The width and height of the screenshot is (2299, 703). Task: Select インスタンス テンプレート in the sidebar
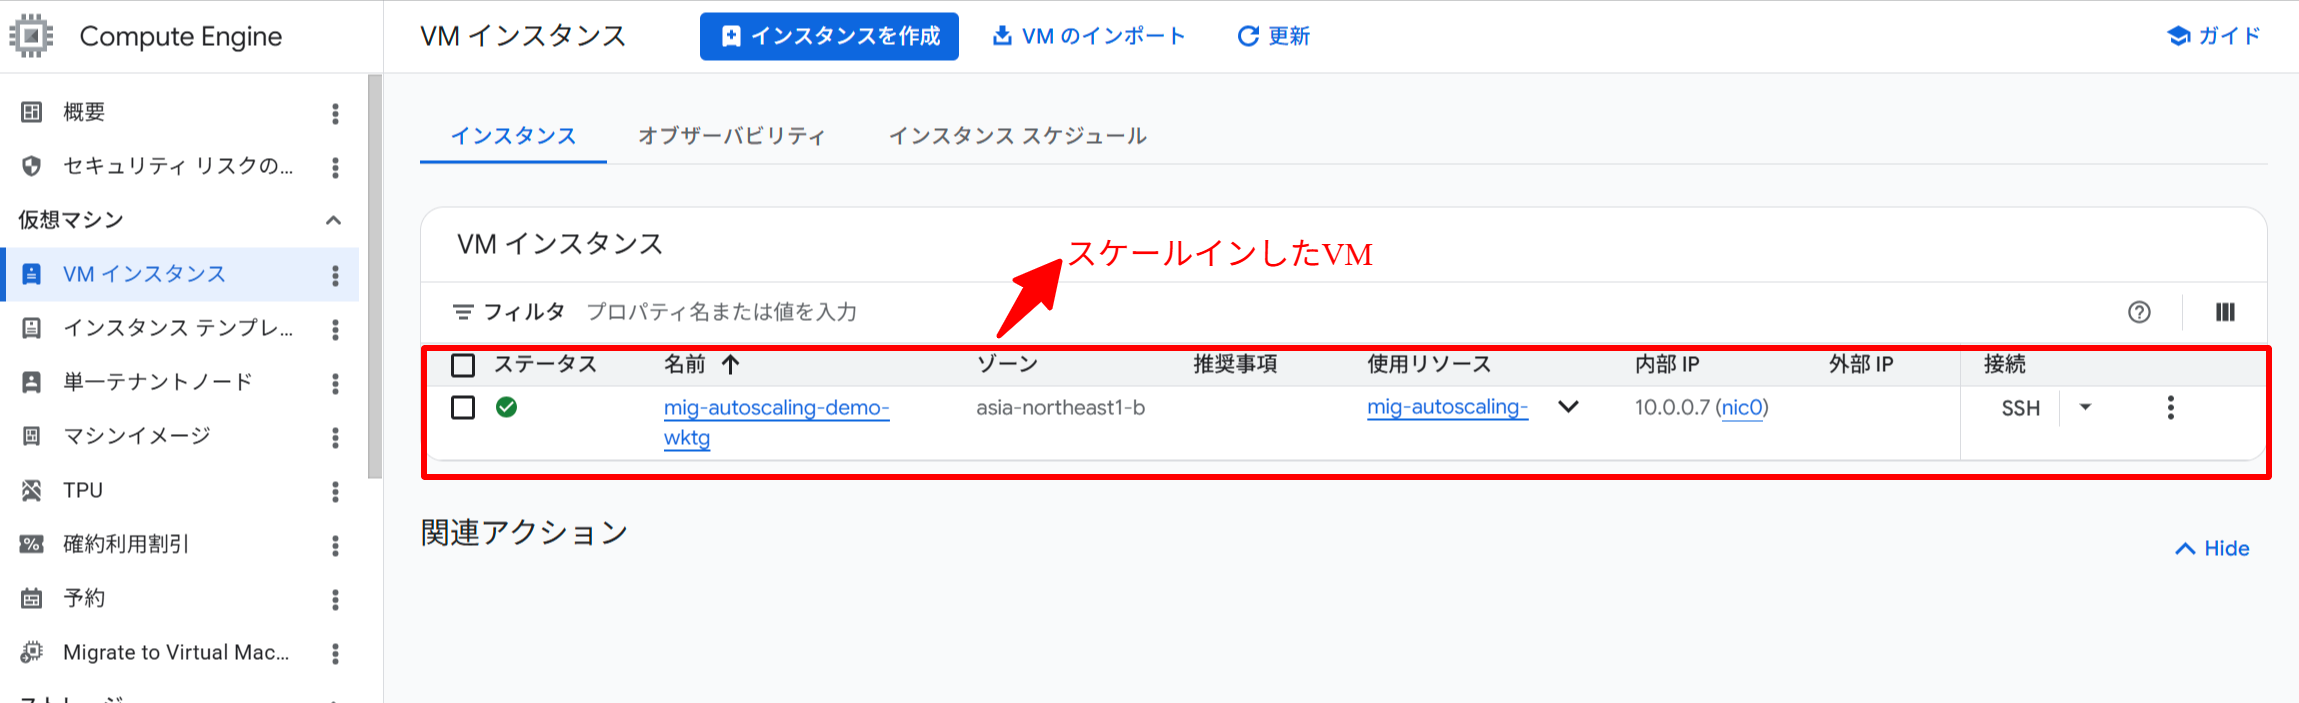(178, 328)
